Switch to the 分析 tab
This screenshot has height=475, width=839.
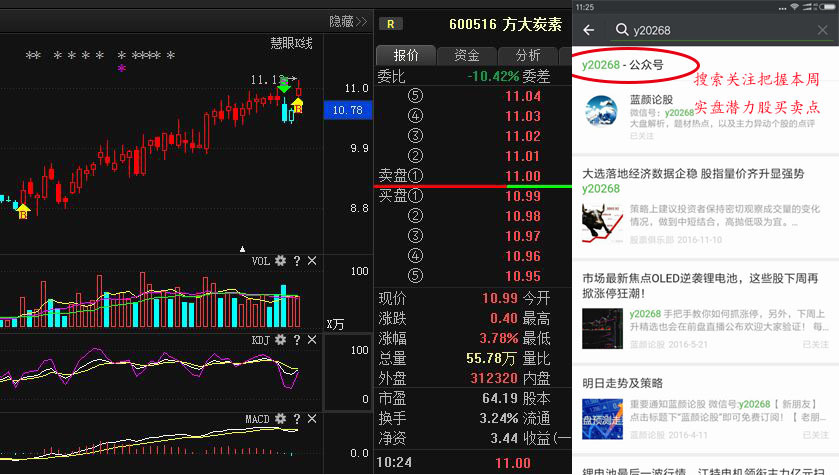[x=528, y=55]
